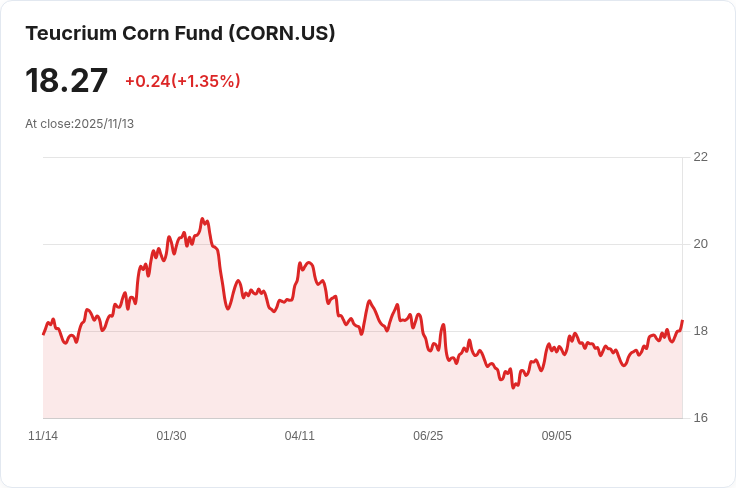Click the 18 y-axis price label
Viewport: 736px width, 488px height.
pyautogui.click(x=700, y=331)
